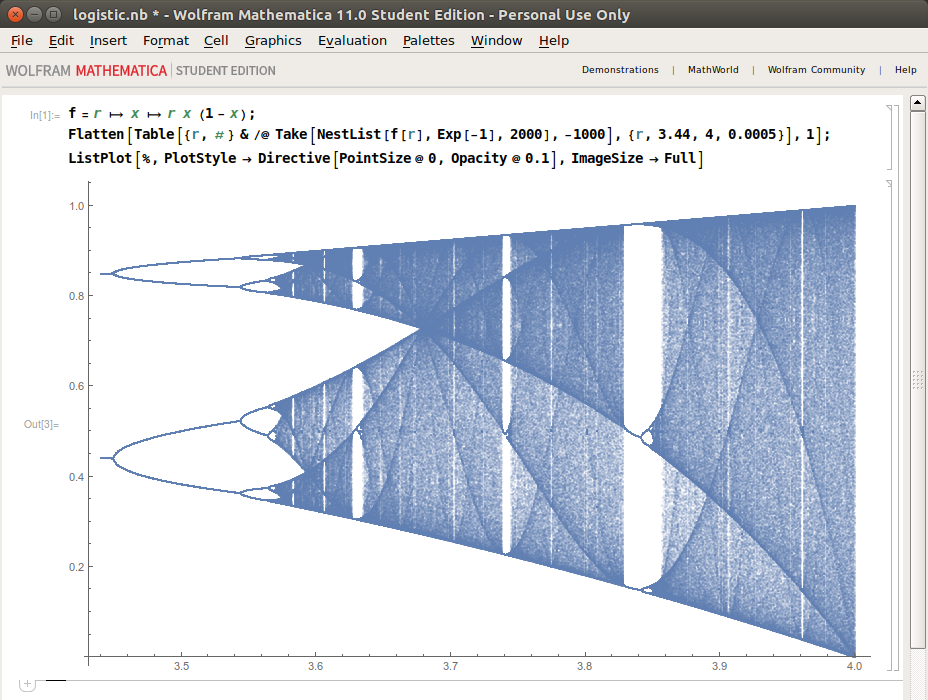Screen dimensions: 928x700
Task: Click the Out[3]= cell label
Action: pos(41,424)
